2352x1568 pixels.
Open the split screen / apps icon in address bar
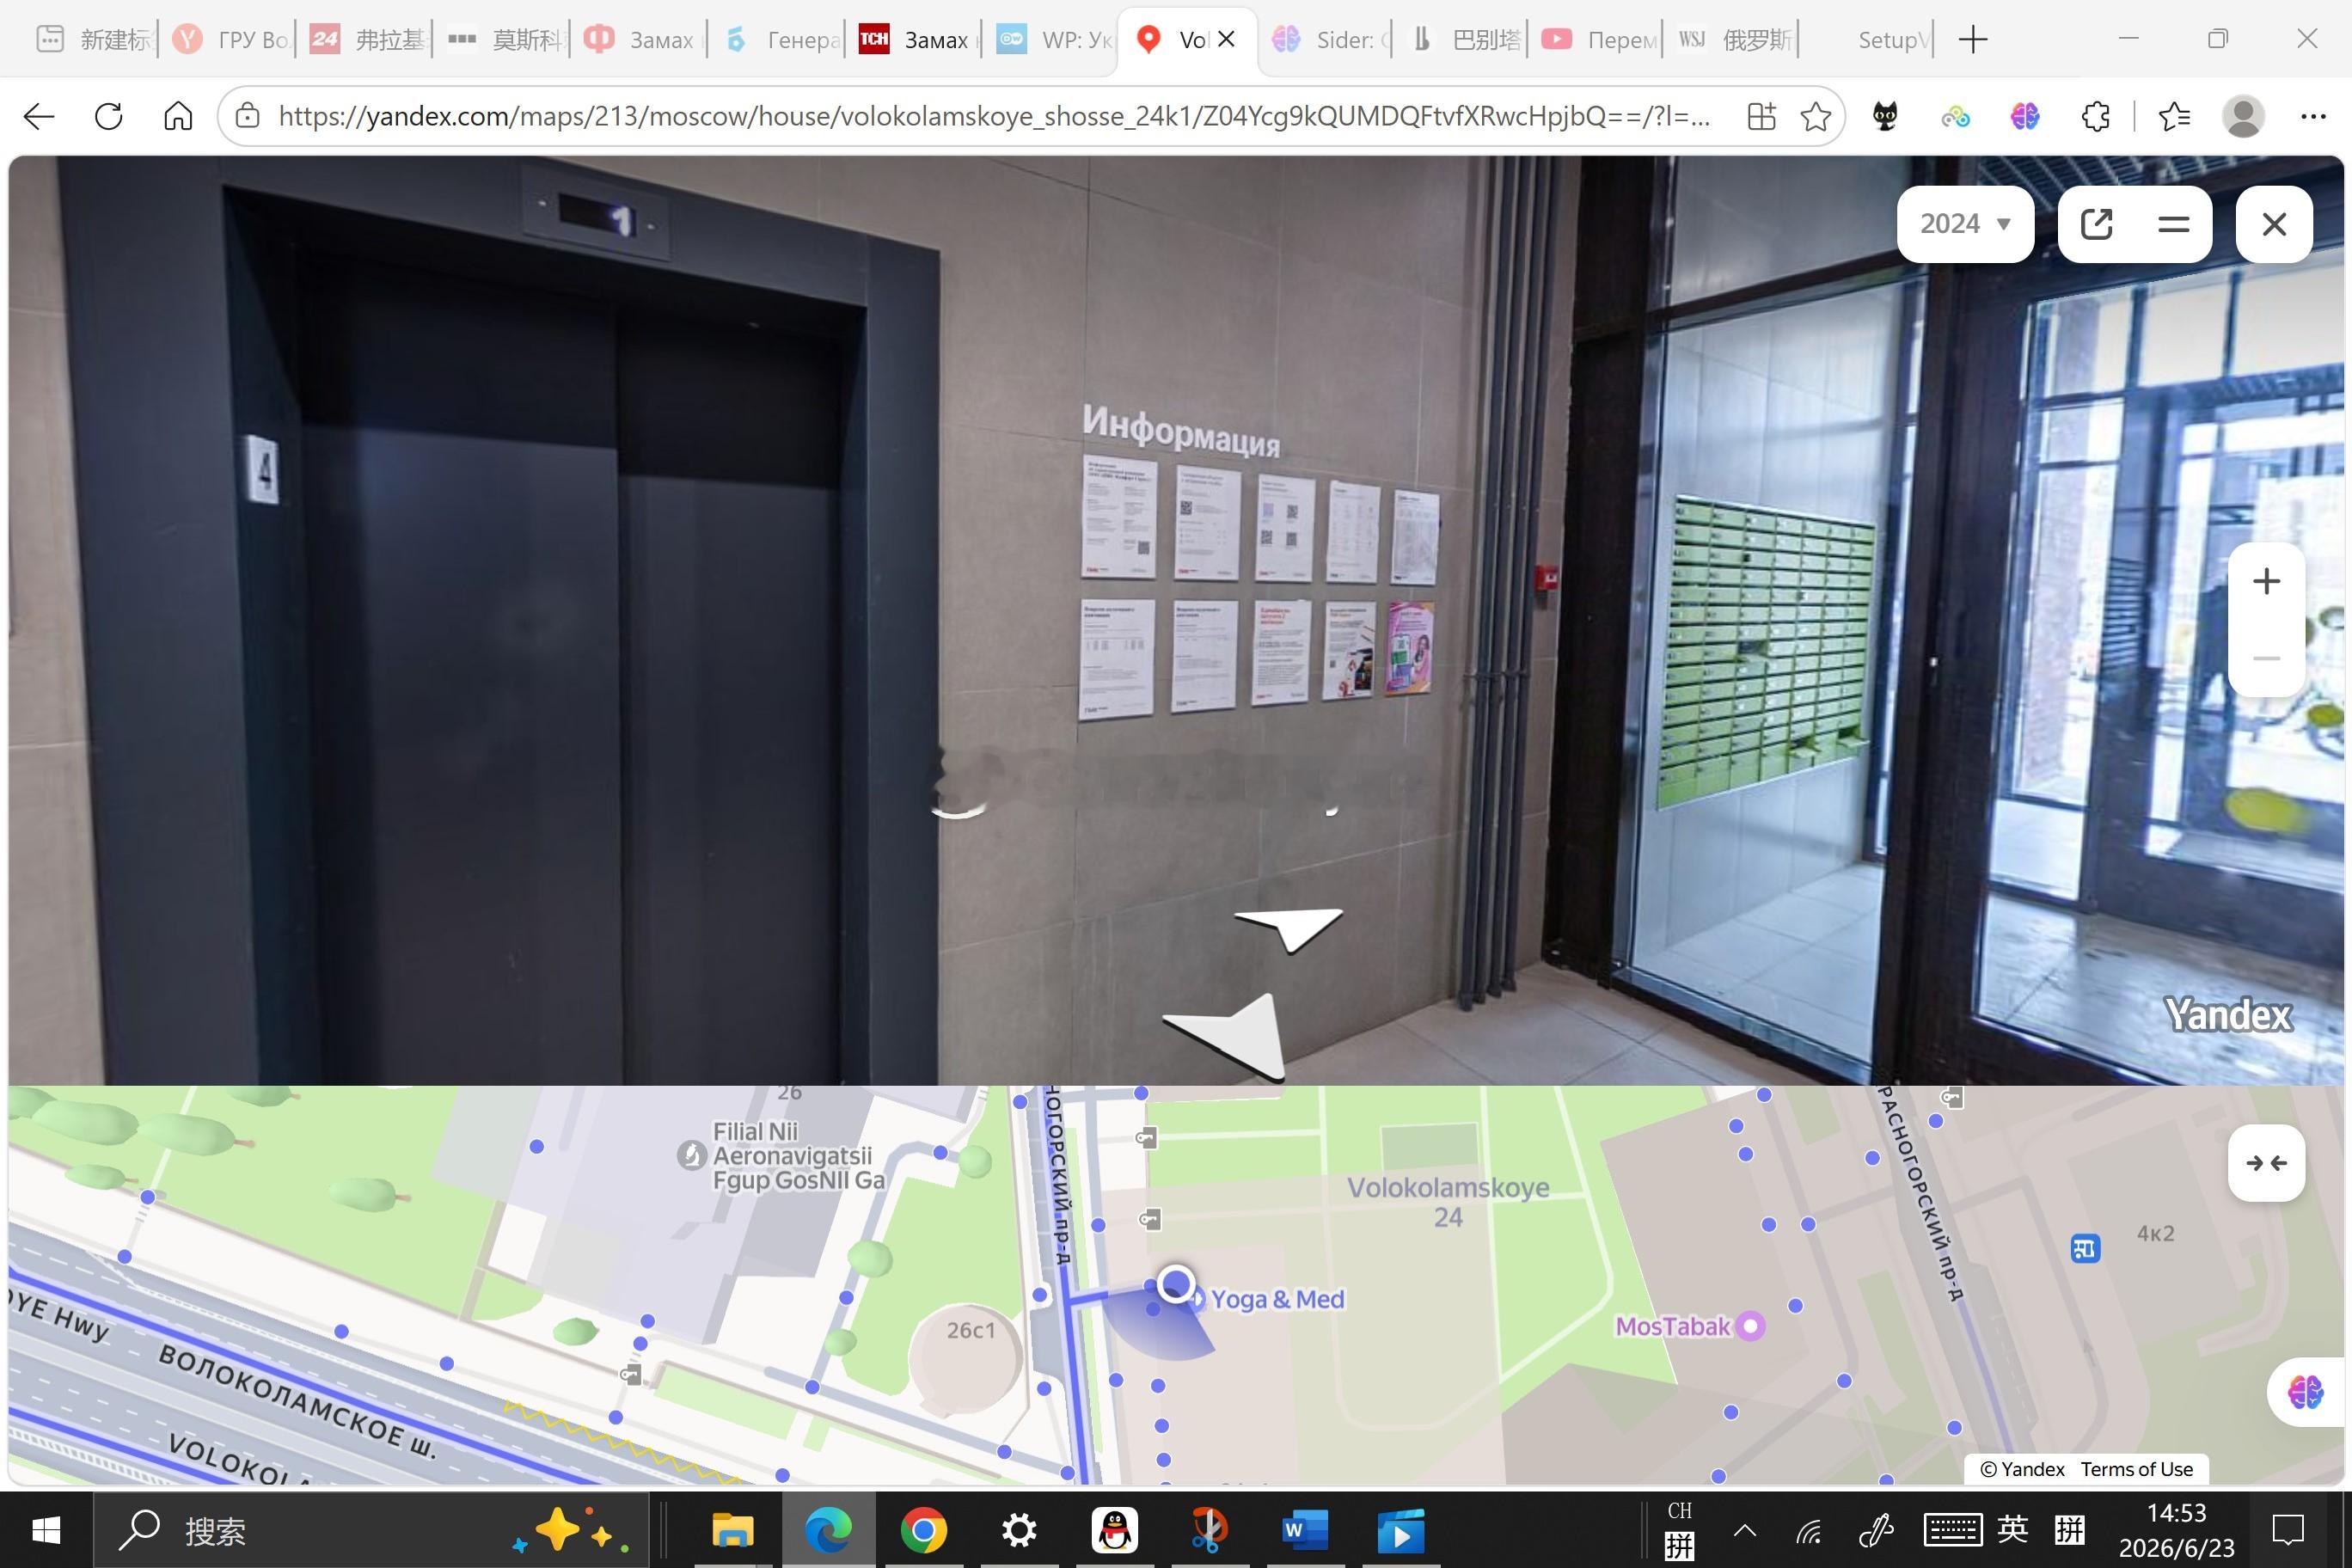point(1761,117)
